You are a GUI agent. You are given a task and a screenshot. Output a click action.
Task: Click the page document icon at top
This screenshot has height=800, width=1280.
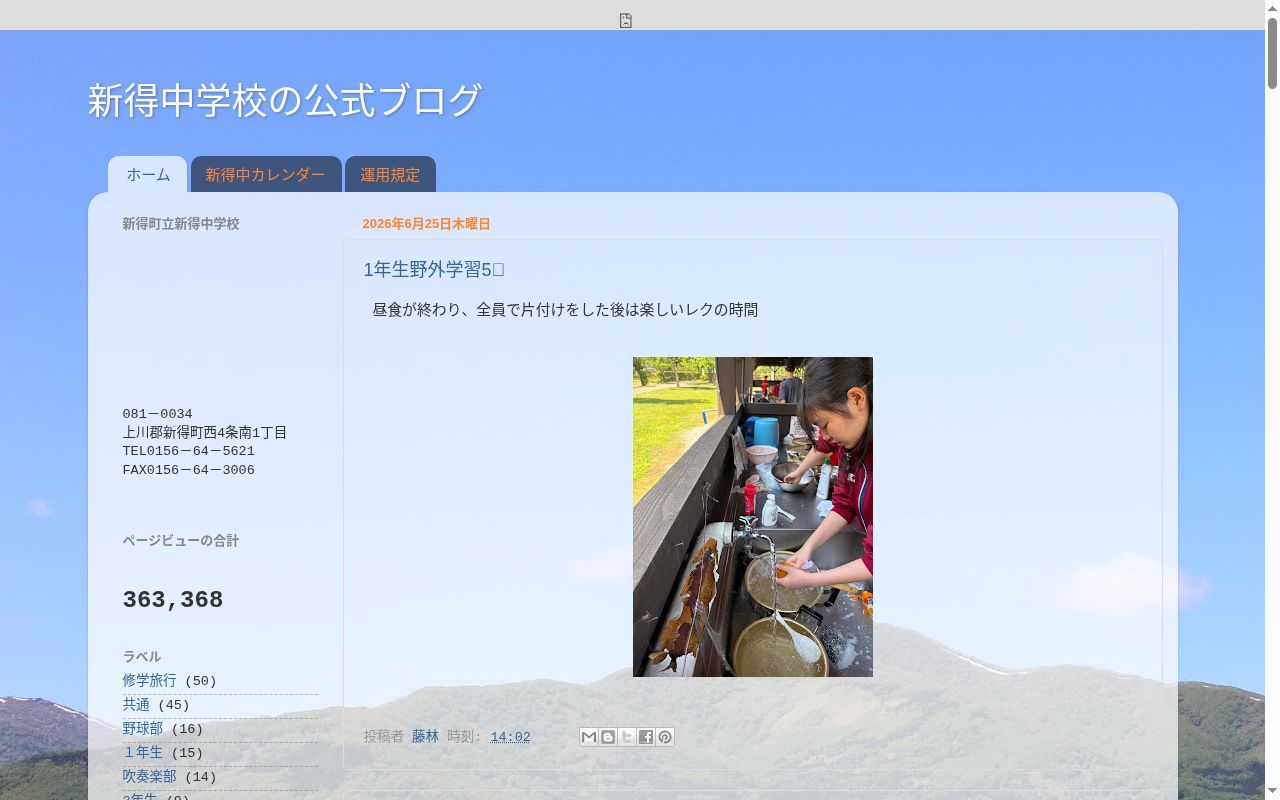pyautogui.click(x=626, y=21)
